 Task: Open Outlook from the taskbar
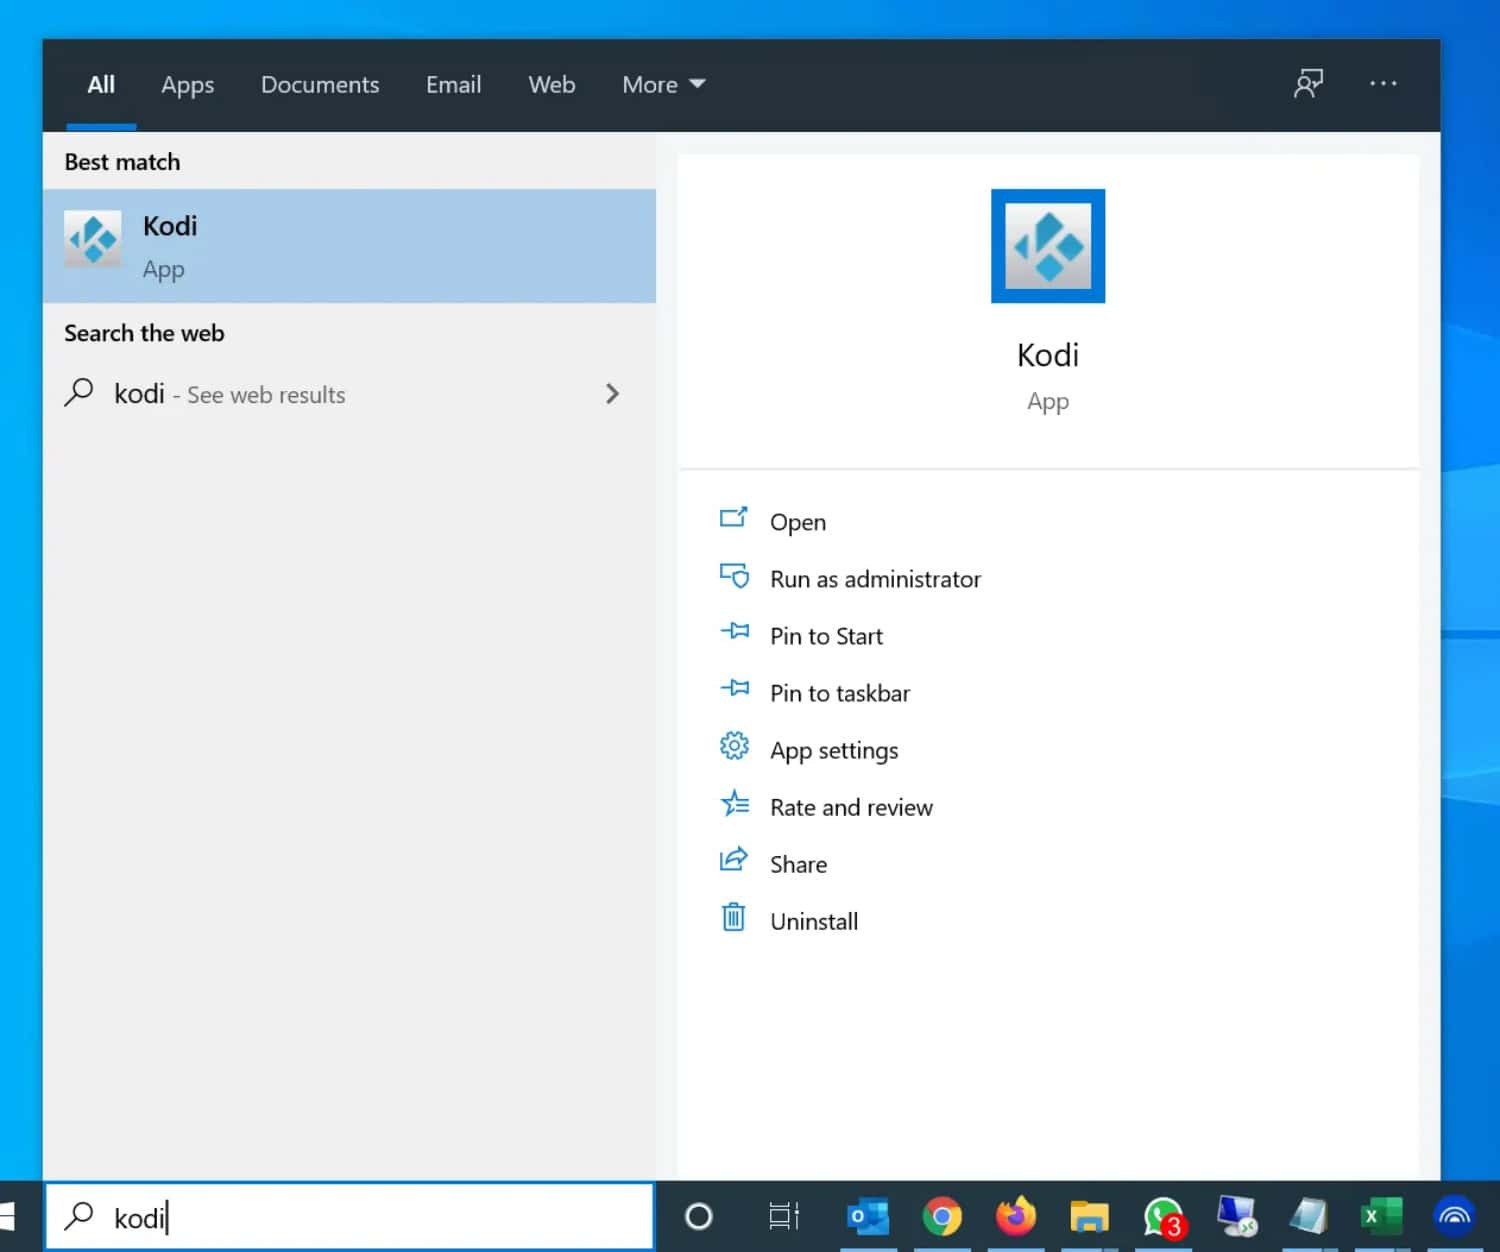click(x=868, y=1216)
